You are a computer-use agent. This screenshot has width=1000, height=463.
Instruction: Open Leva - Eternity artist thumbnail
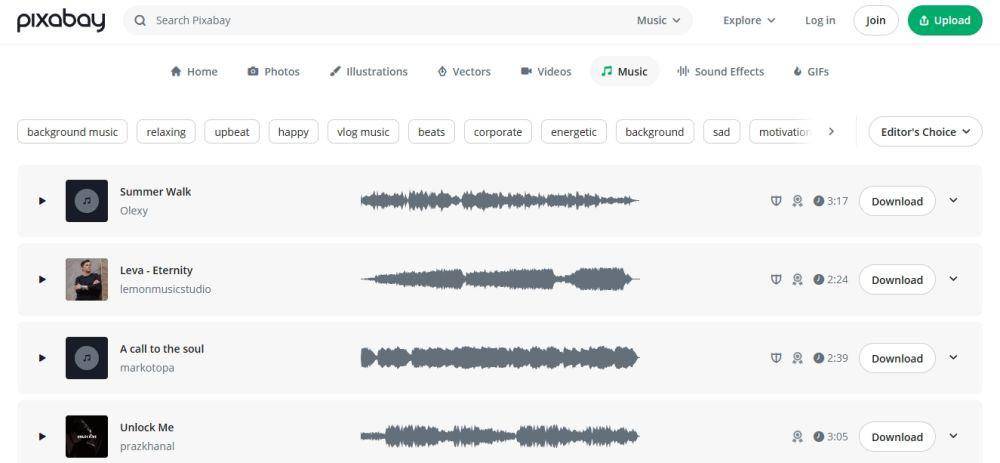pos(87,279)
